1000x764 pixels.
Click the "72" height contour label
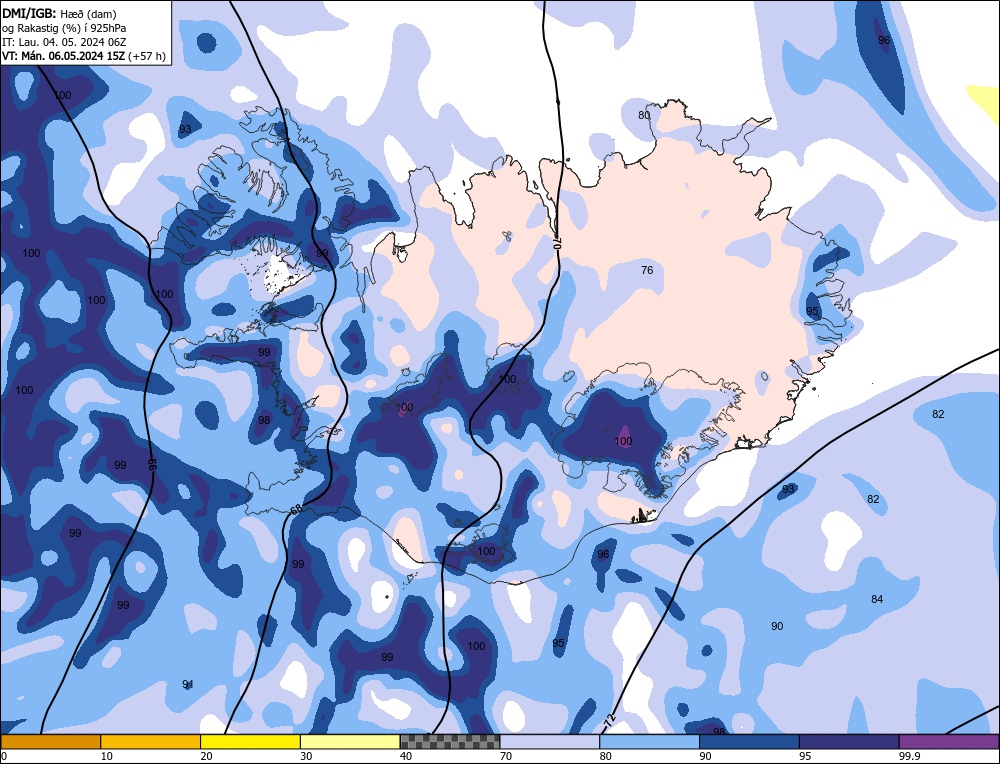coord(610,721)
